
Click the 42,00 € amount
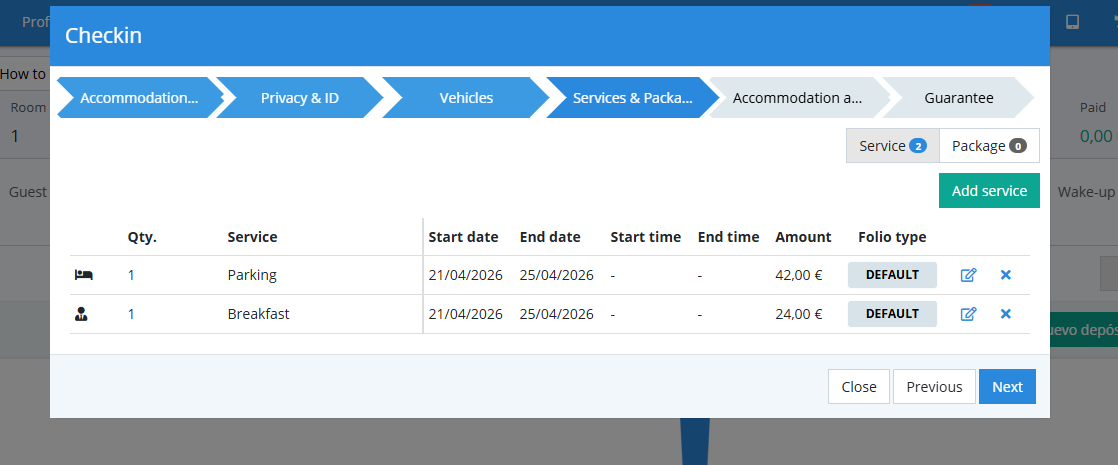799,275
